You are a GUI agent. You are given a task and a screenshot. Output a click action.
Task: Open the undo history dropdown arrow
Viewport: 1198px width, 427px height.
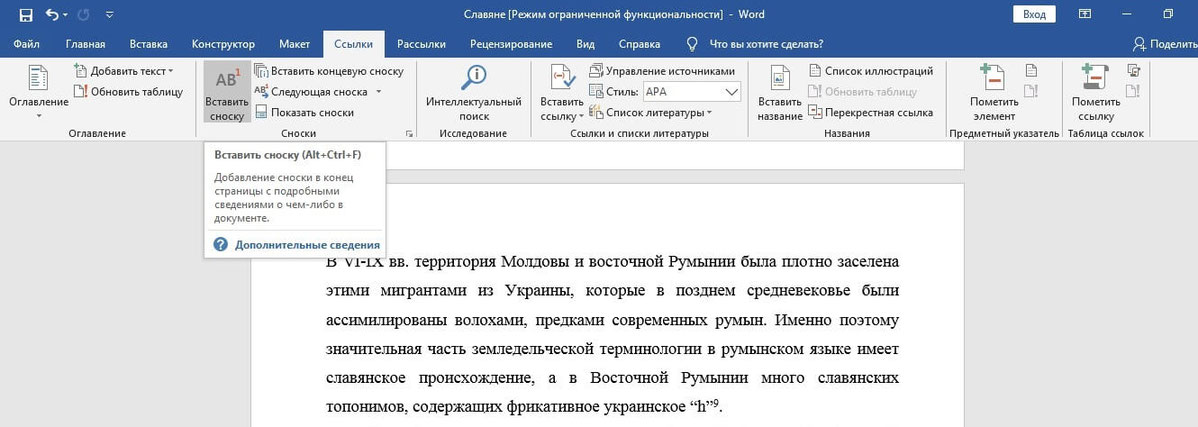point(66,15)
